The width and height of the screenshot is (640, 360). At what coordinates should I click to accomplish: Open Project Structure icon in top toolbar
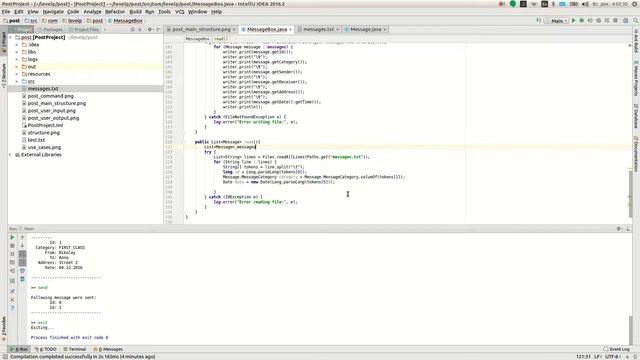coord(625,20)
